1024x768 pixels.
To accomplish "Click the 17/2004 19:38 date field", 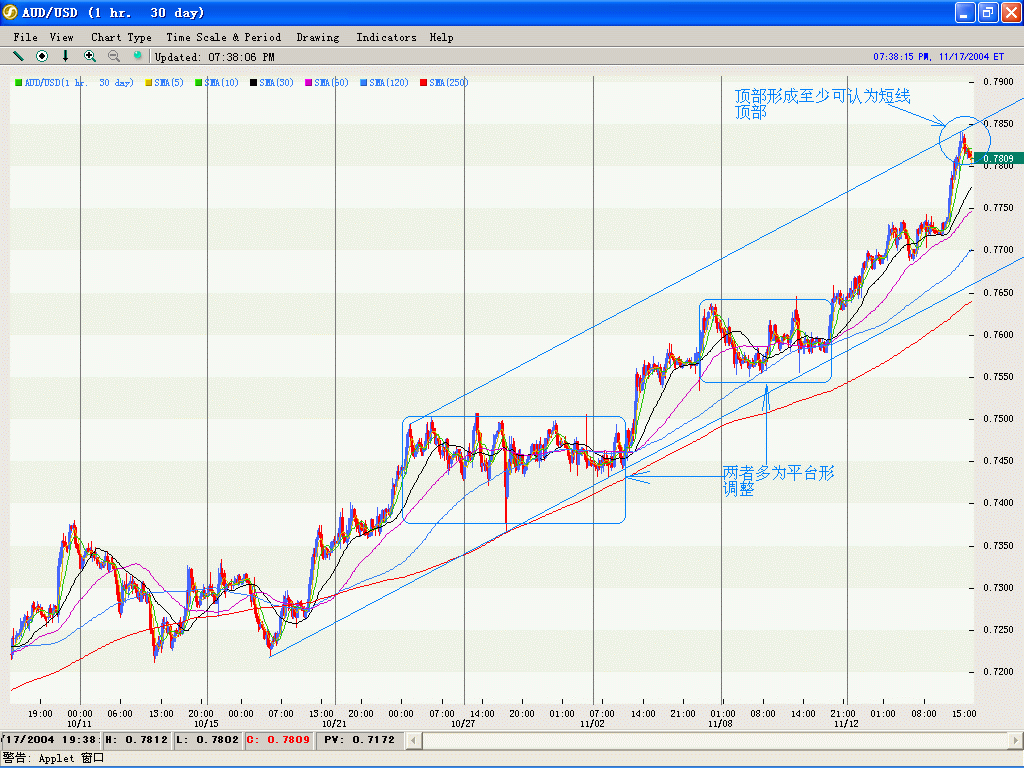I will click(50, 740).
